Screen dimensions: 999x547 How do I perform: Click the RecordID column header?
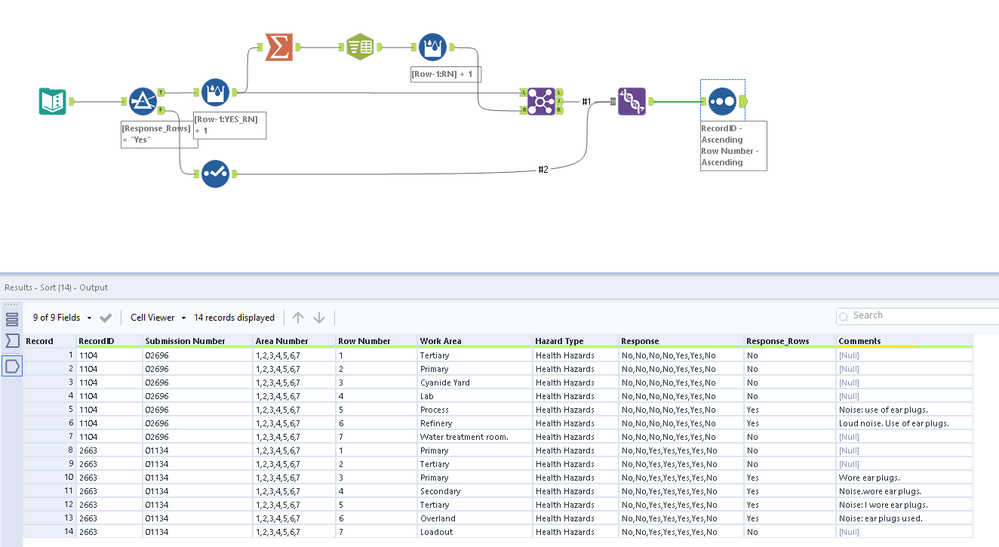pyautogui.click(x=109, y=341)
